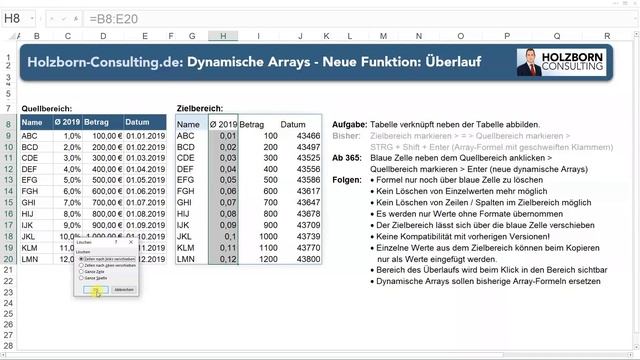The image size is (640, 360).
Task: Select column R header
Action: click(x=607, y=36)
